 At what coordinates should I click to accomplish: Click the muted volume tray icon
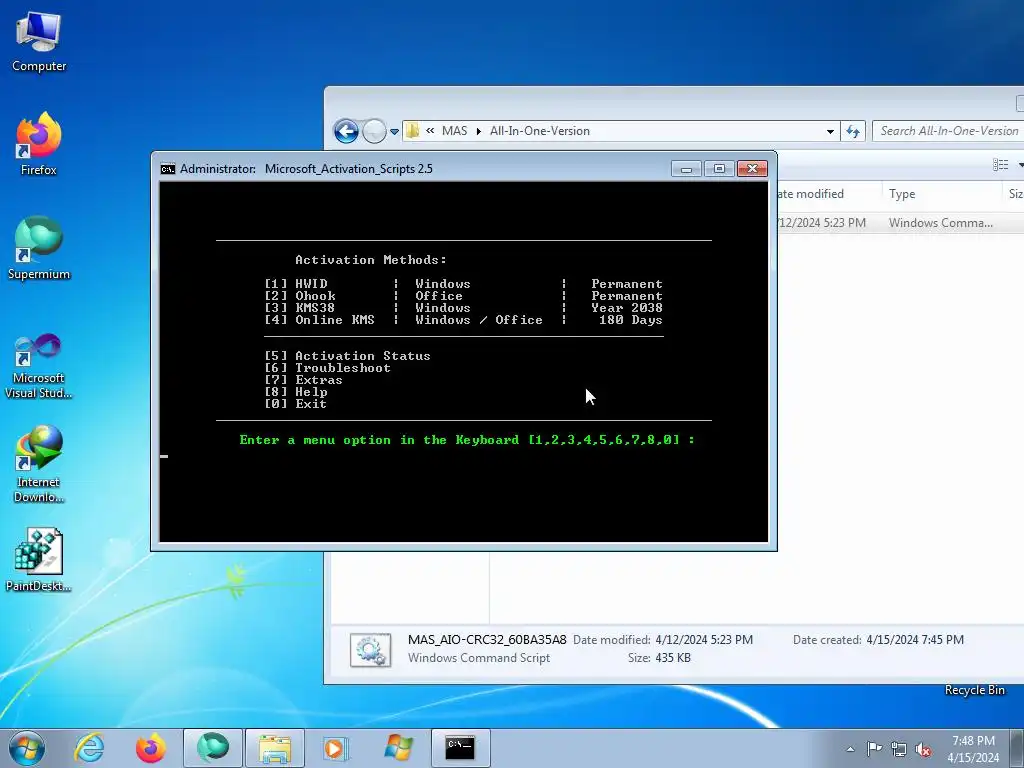(x=923, y=749)
